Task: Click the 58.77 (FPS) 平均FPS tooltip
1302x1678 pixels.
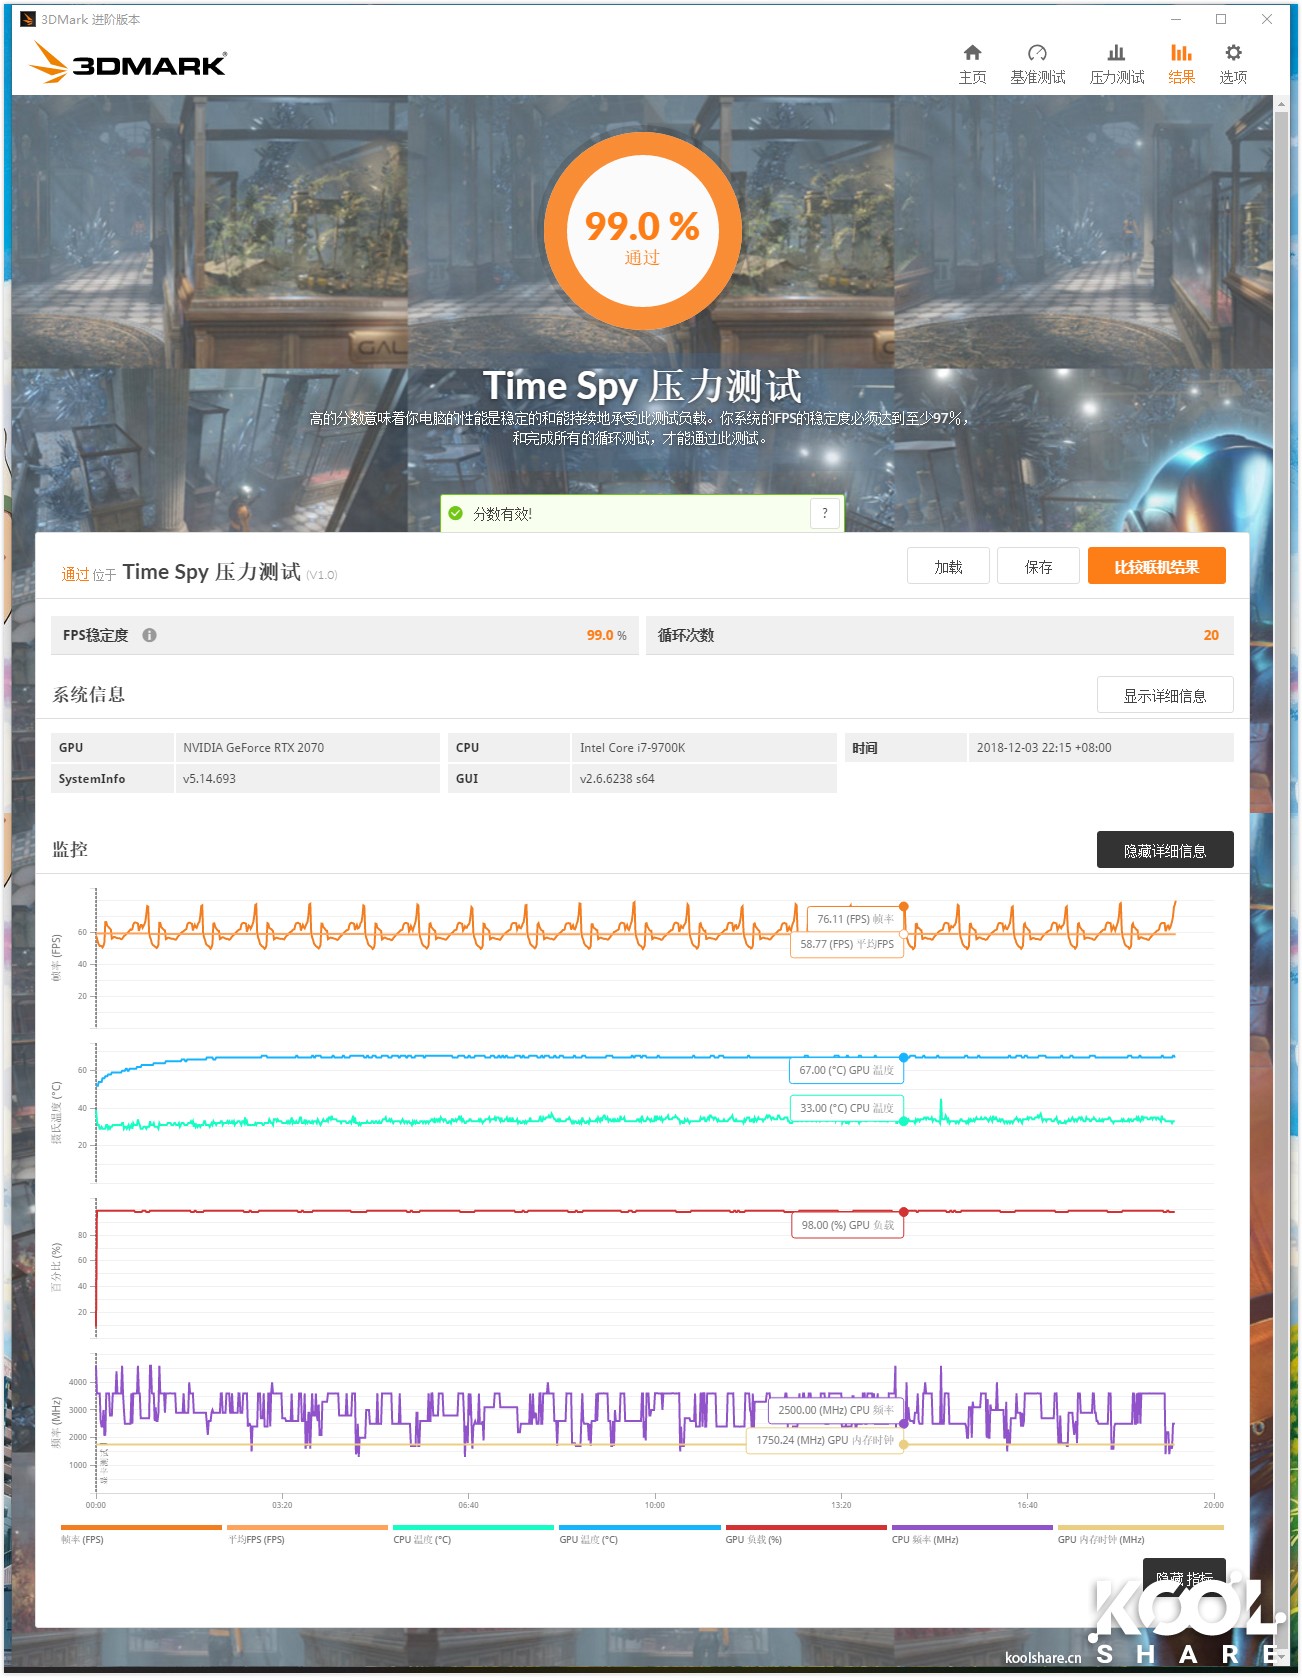Action: click(x=847, y=944)
